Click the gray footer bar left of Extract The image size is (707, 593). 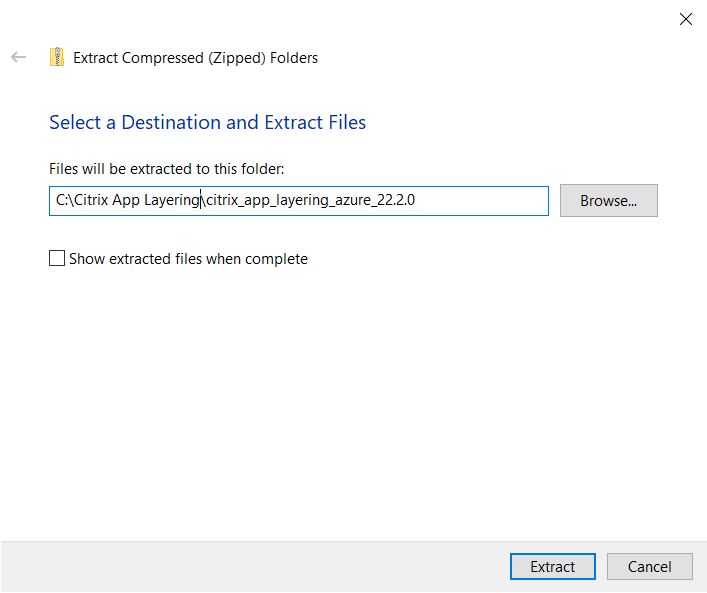pyautogui.click(x=250, y=567)
